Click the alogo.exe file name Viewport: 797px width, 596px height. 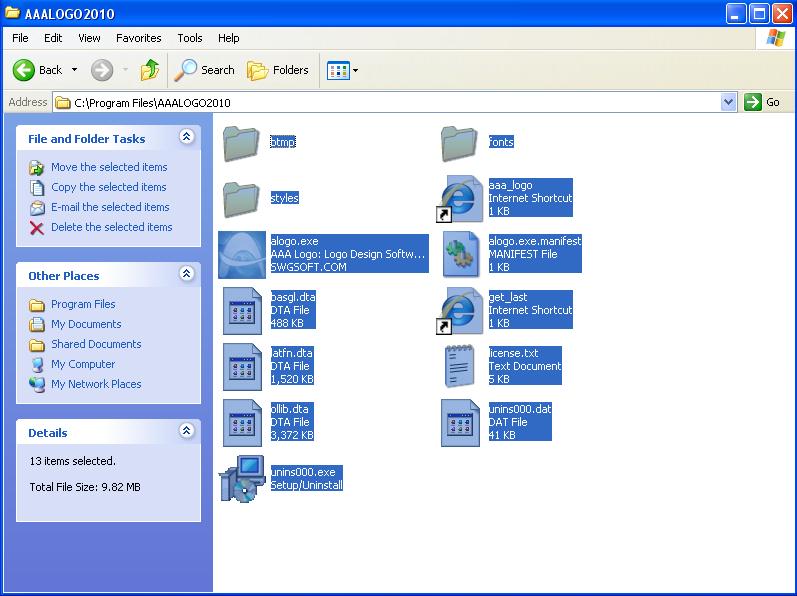pos(294,241)
